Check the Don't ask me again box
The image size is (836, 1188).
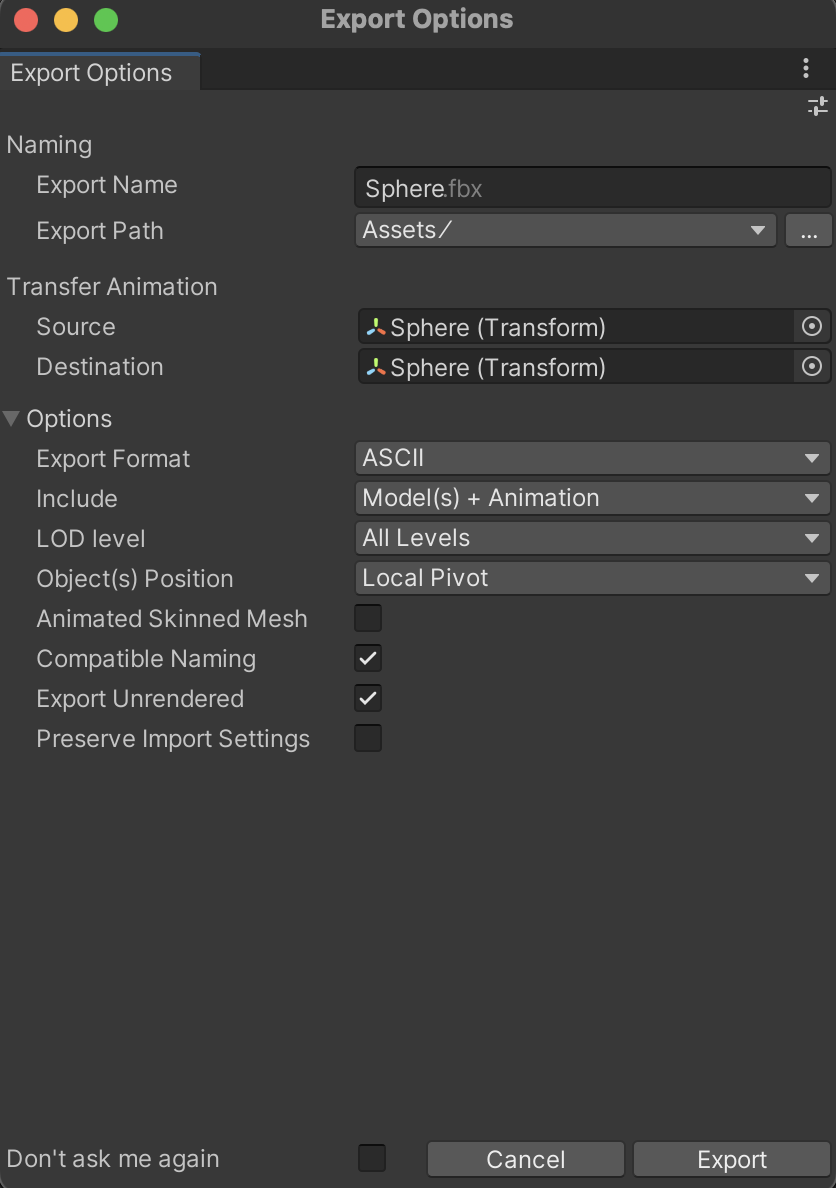point(372,1158)
